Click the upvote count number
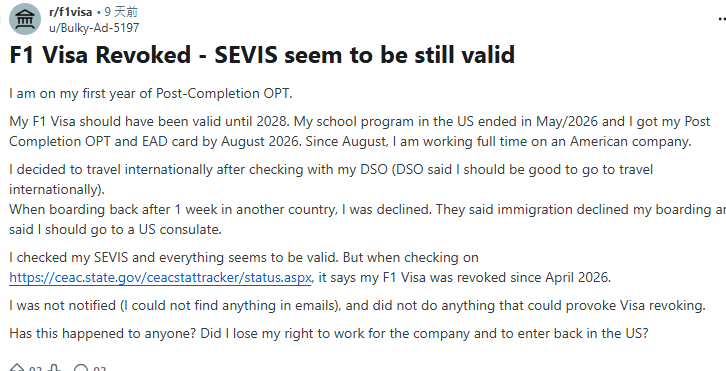726x371 pixels. pos(35,369)
